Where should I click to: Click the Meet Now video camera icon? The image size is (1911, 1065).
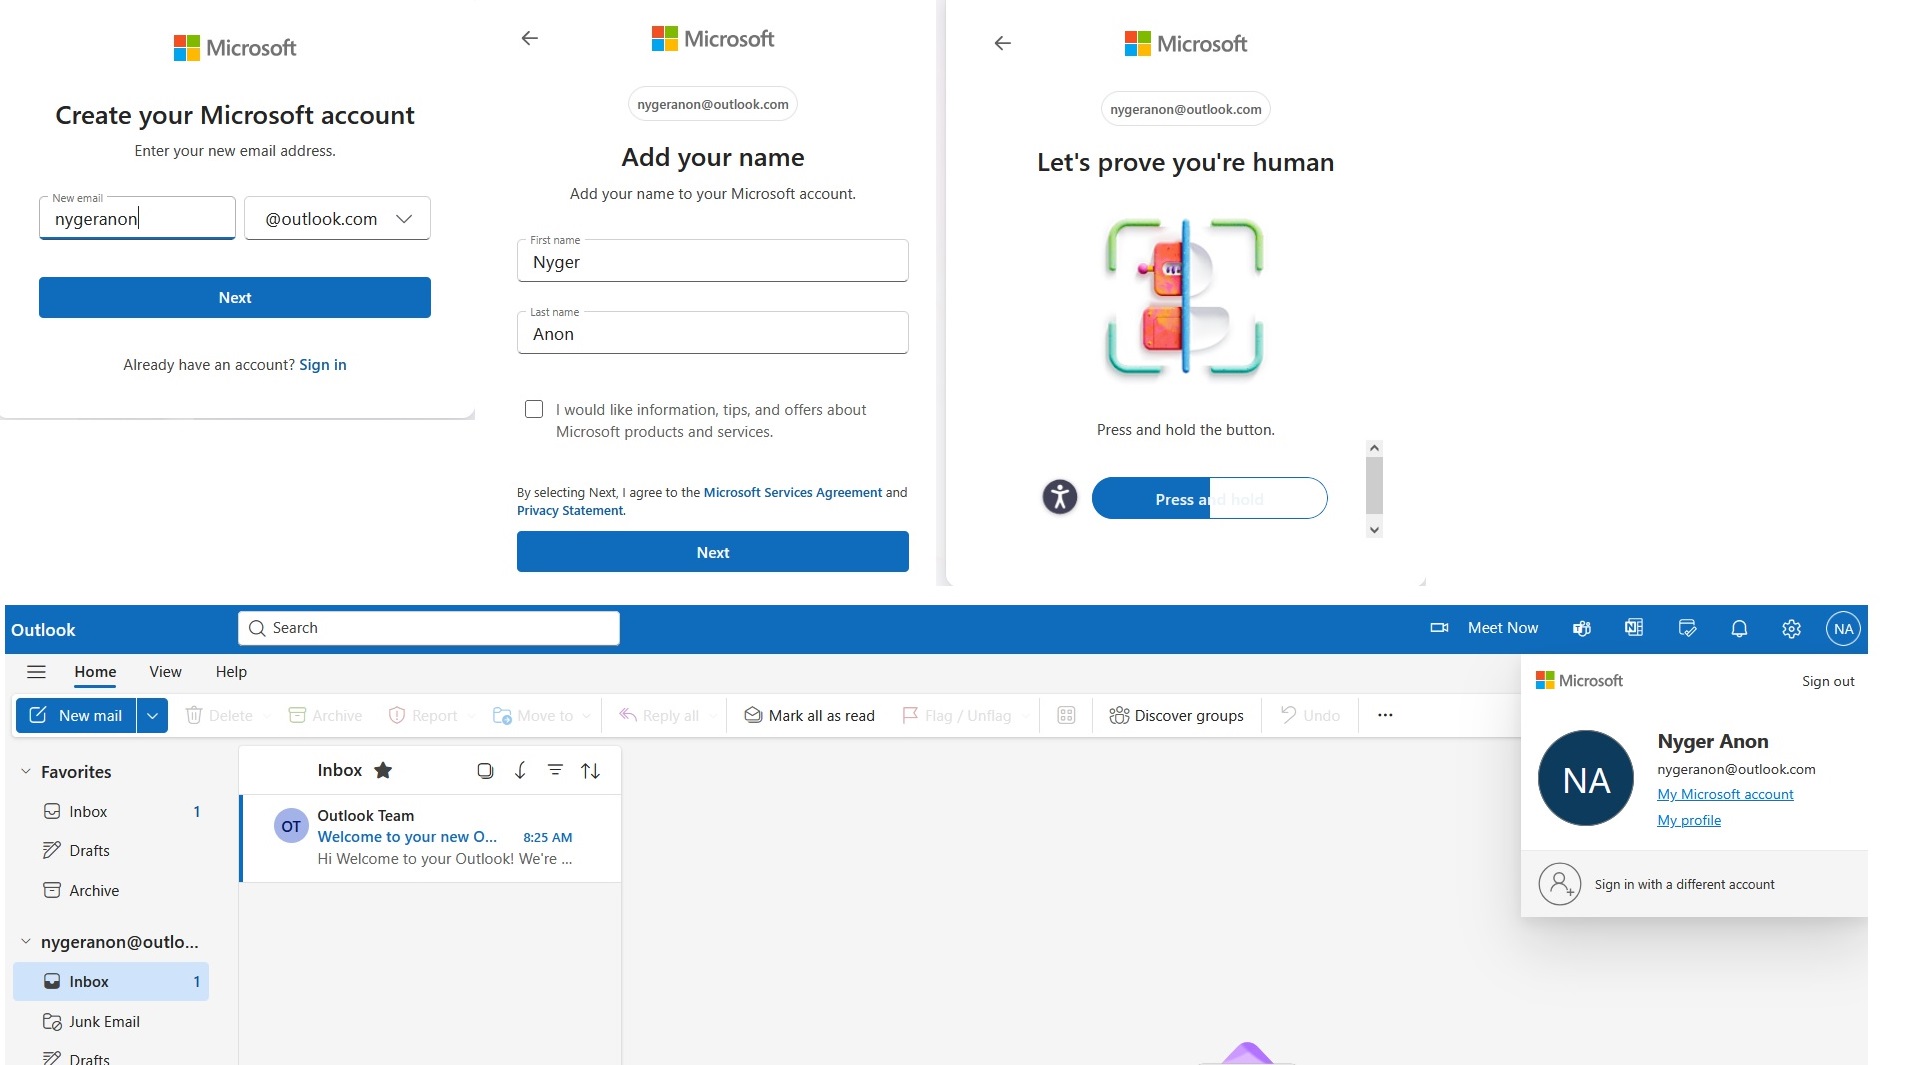[x=1439, y=628]
